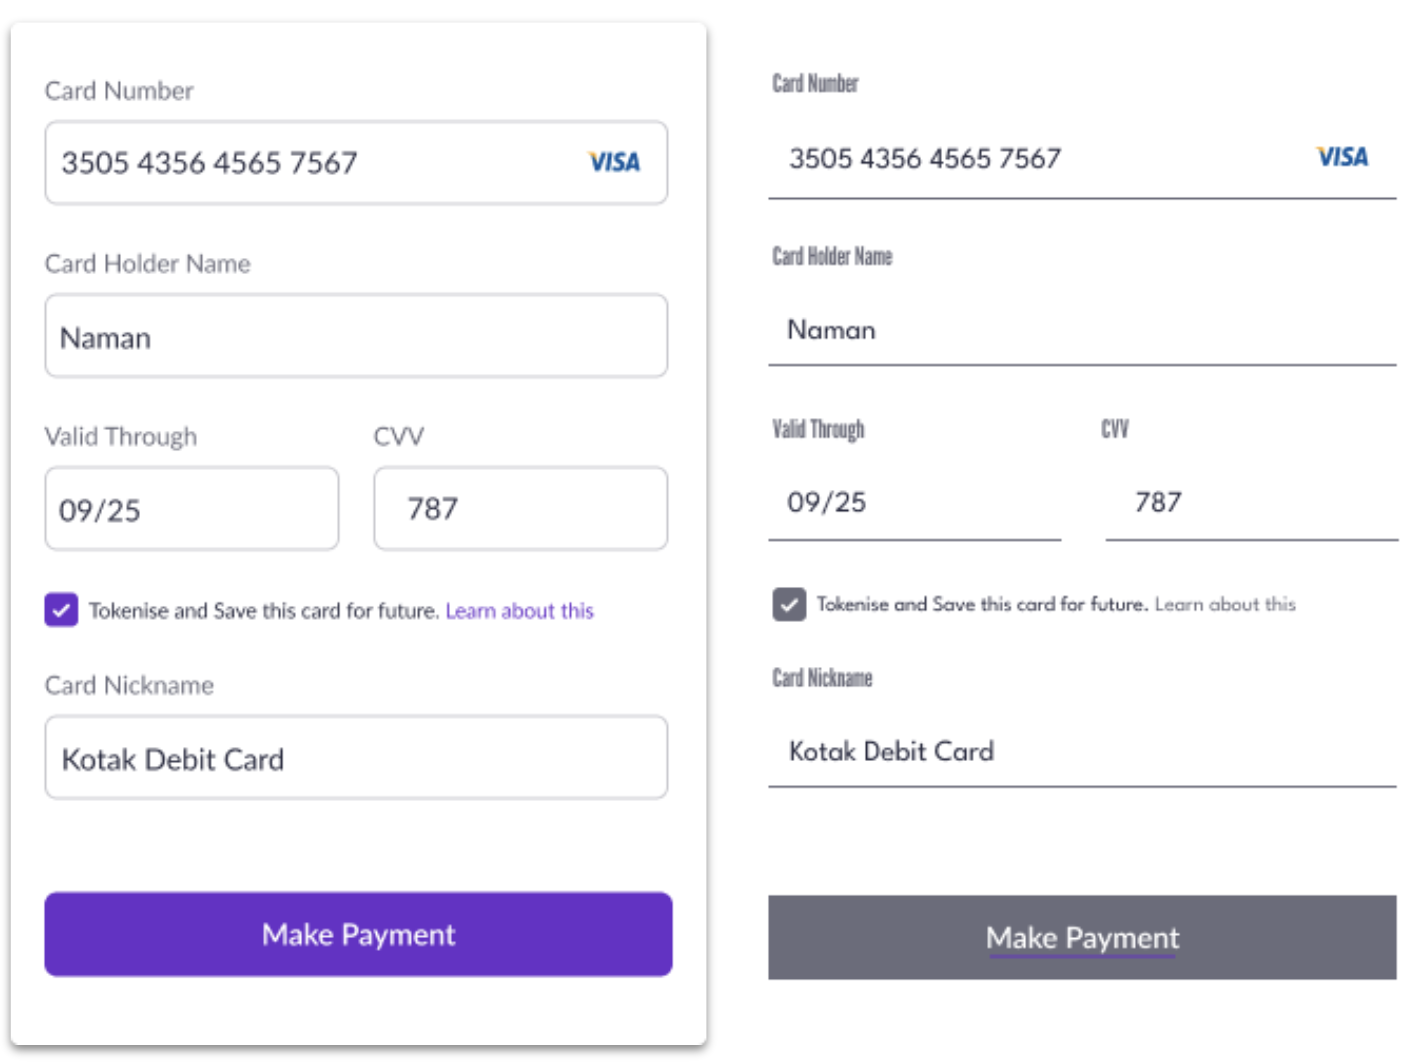The height and width of the screenshot is (1062, 1424).
Task: Click the left Valid Through label text
Action: pyautogui.click(x=121, y=437)
